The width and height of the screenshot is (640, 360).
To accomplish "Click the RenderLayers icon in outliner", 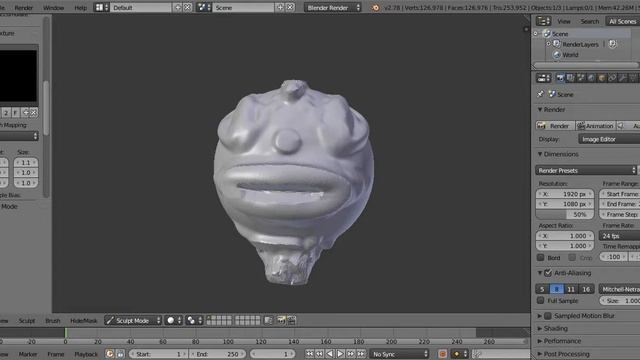I will coord(557,44).
